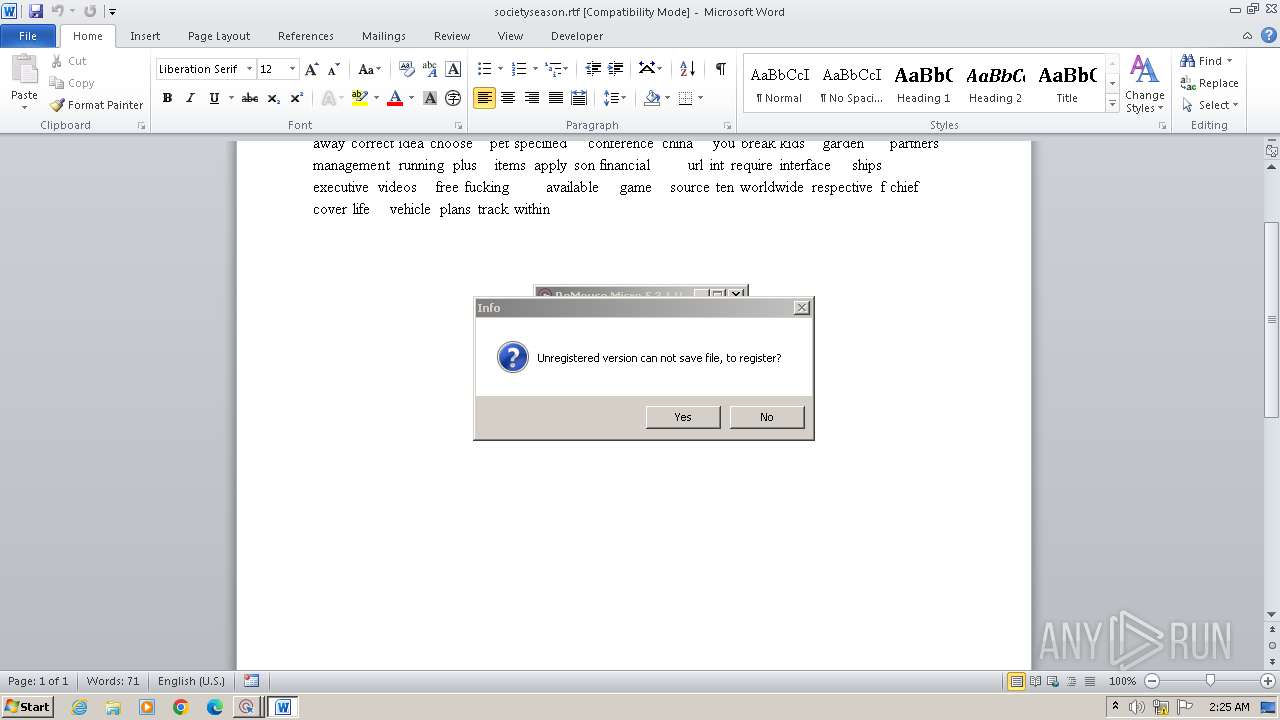Open the Windows Start menu

pyautogui.click(x=28, y=706)
